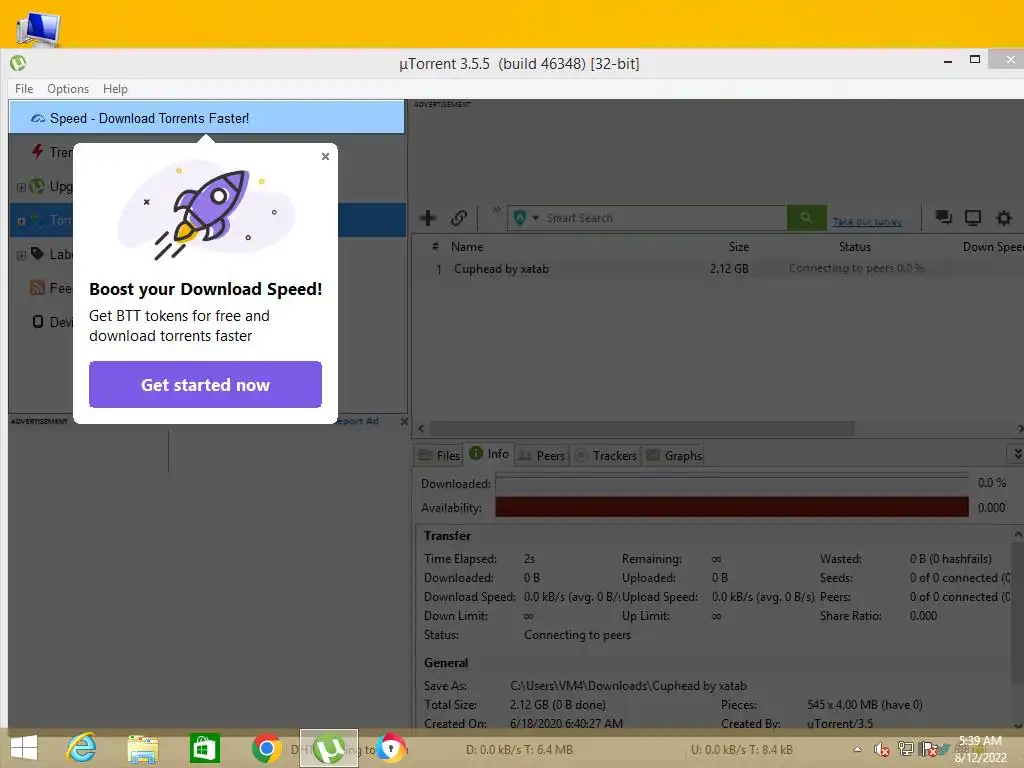Viewport: 1024px width, 768px height.
Task: Click the Upgrade uTorrent logo icon
Action: [37, 185]
